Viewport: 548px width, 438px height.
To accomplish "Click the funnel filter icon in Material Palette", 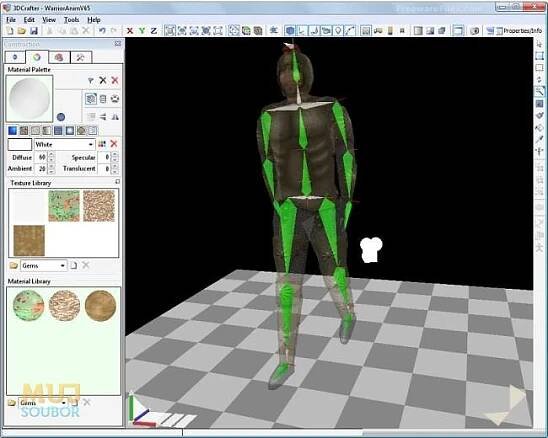I will point(91,81).
